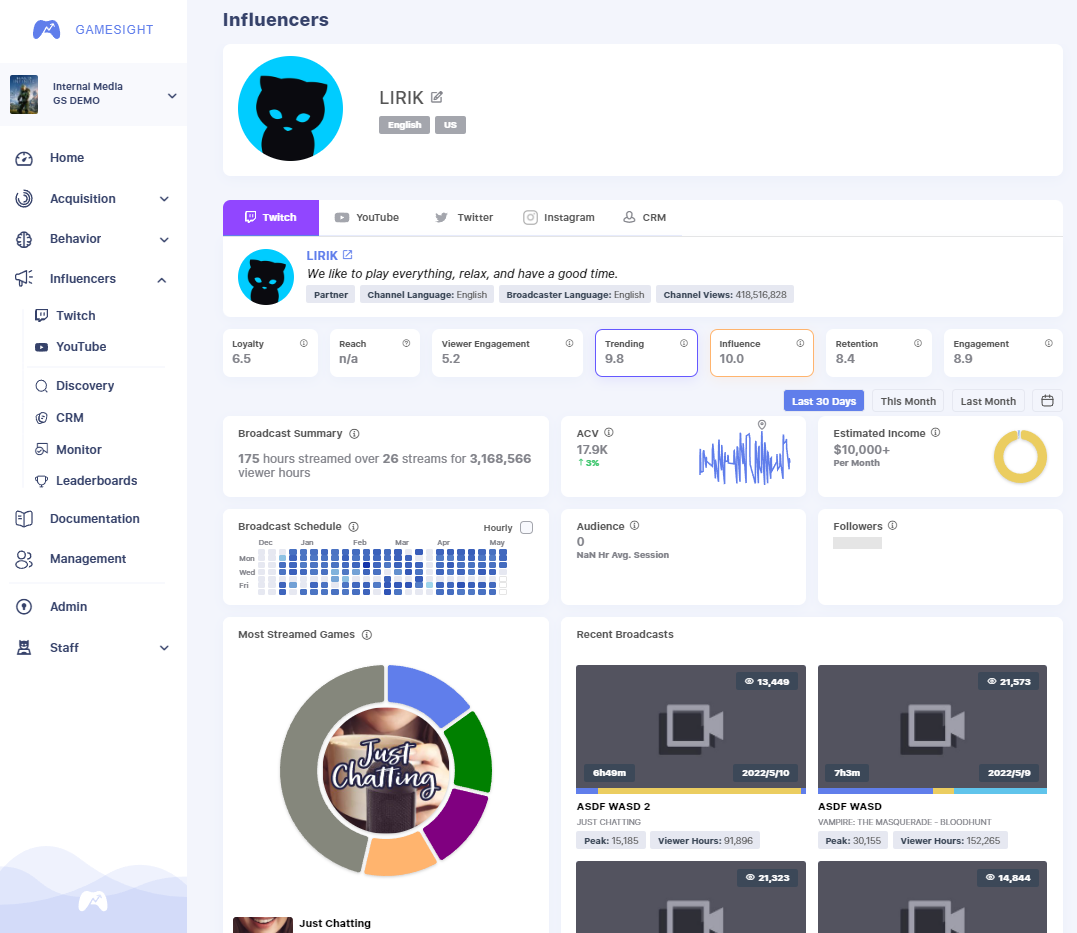Open LIRIK Twitch channel external link icon
This screenshot has height=933, width=1077.
(x=348, y=255)
